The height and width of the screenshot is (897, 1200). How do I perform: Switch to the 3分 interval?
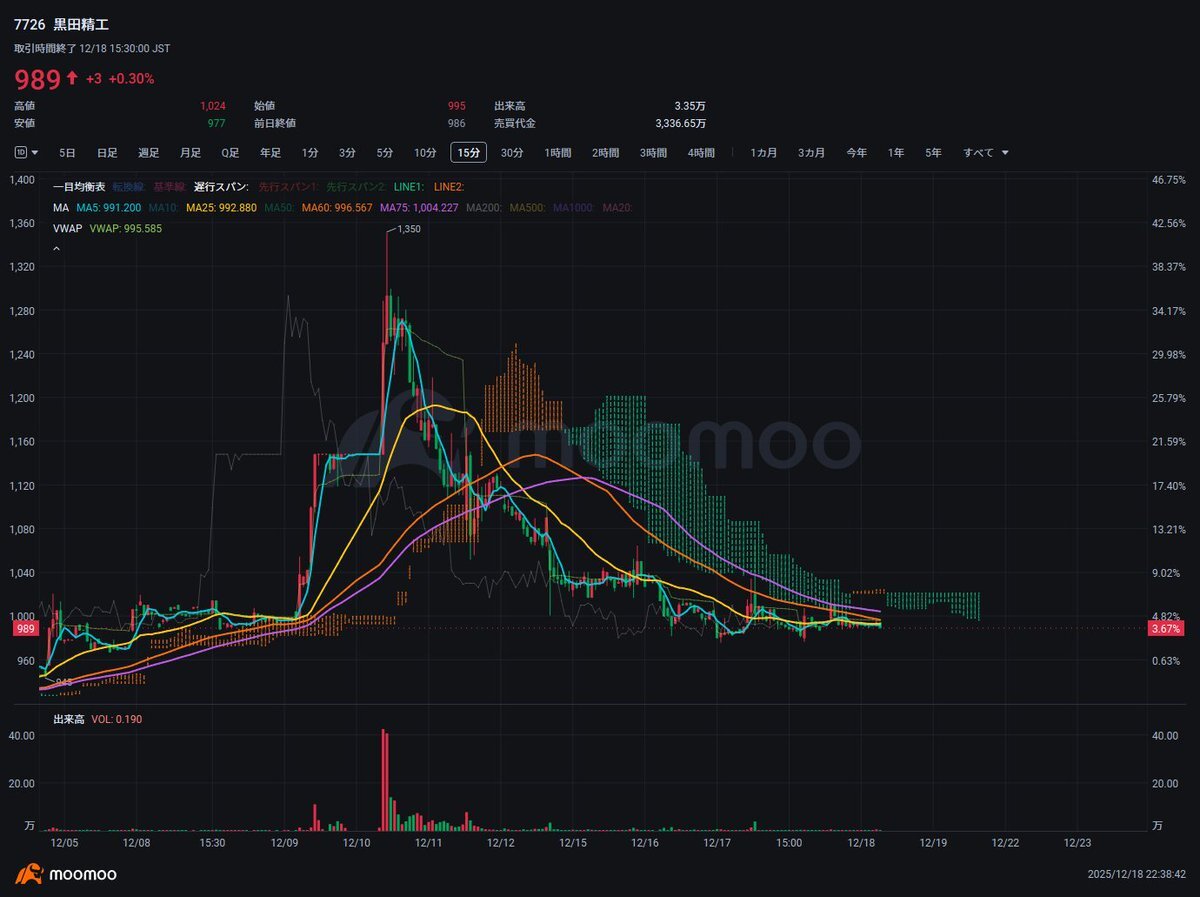tap(347, 153)
